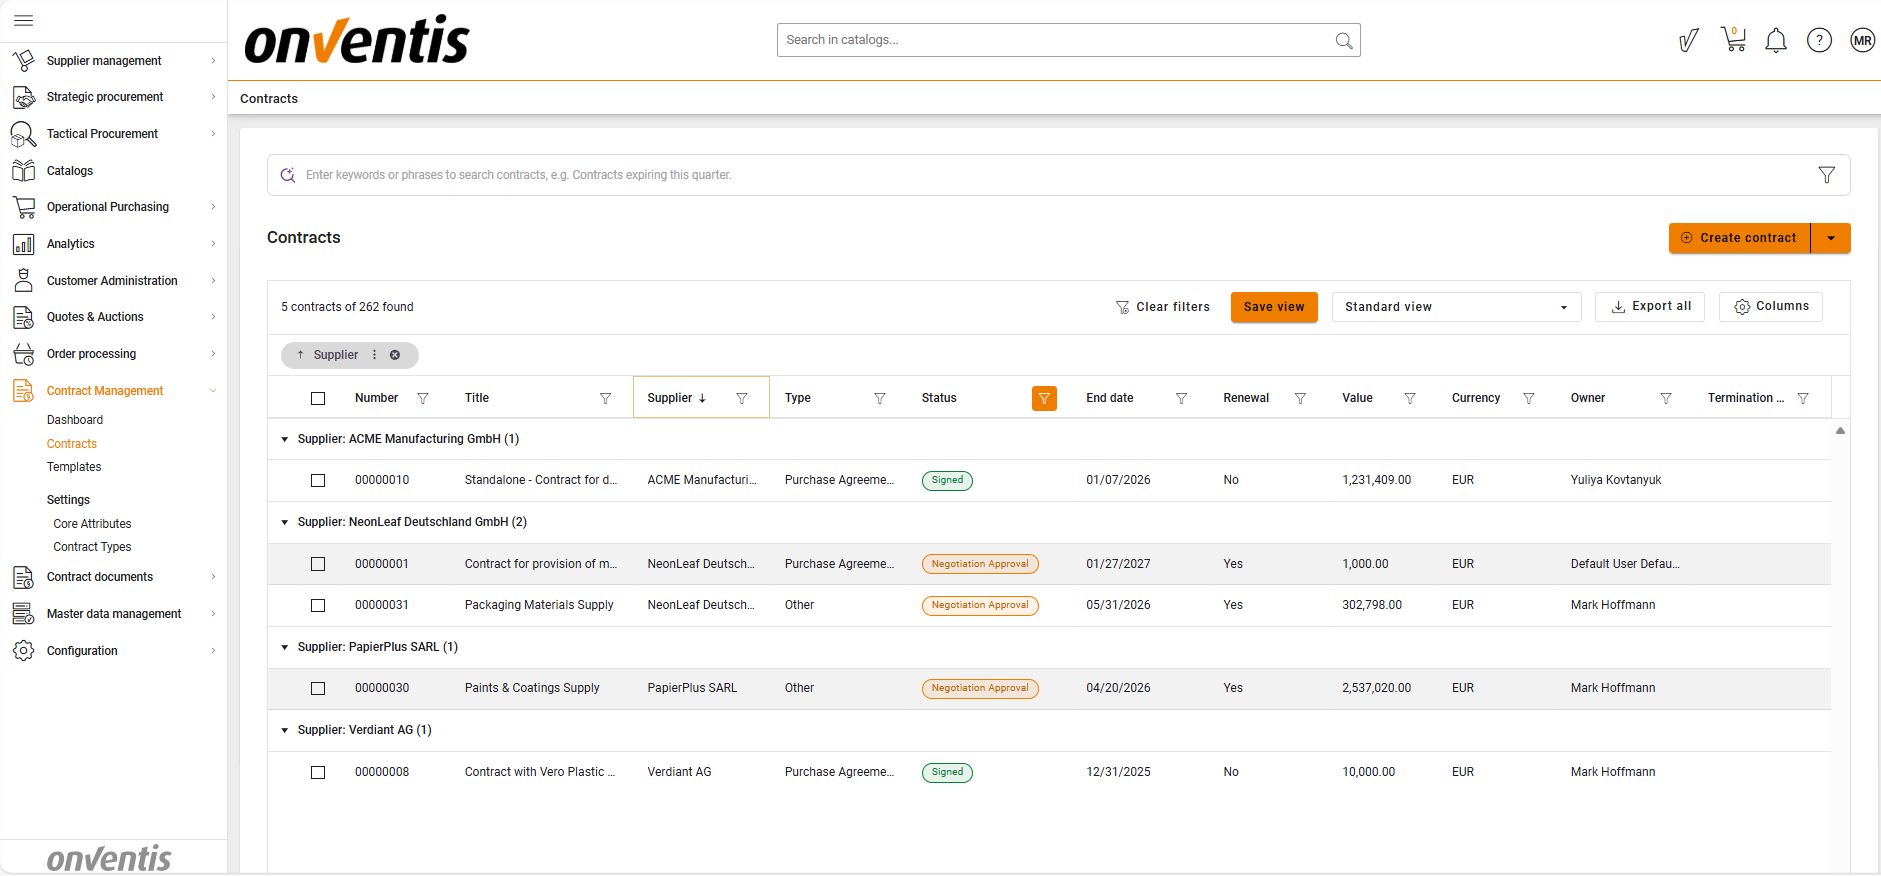Open the MR user profile avatar
The height and width of the screenshot is (876, 1881).
click(1861, 41)
